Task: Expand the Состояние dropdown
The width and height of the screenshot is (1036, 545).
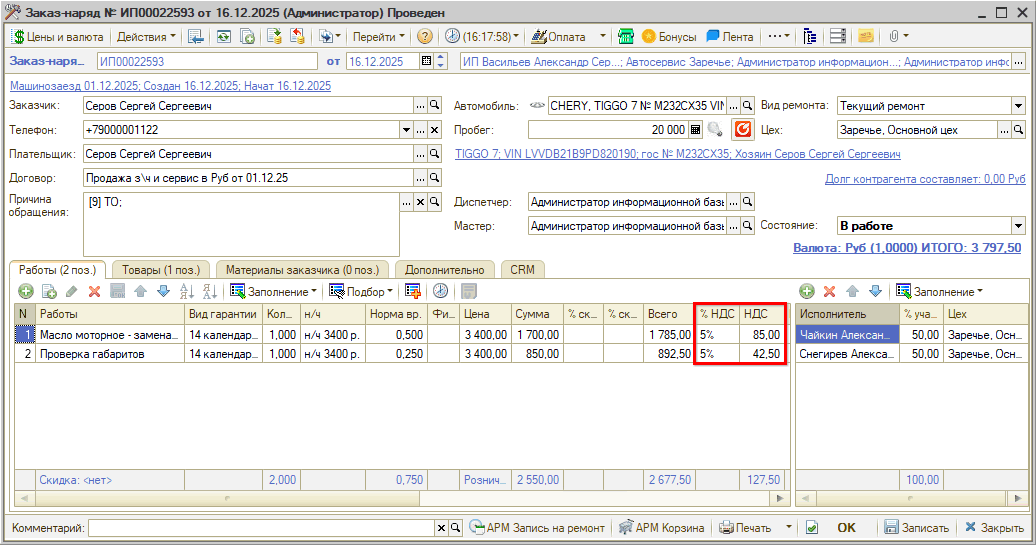Action: (1018, 226)
